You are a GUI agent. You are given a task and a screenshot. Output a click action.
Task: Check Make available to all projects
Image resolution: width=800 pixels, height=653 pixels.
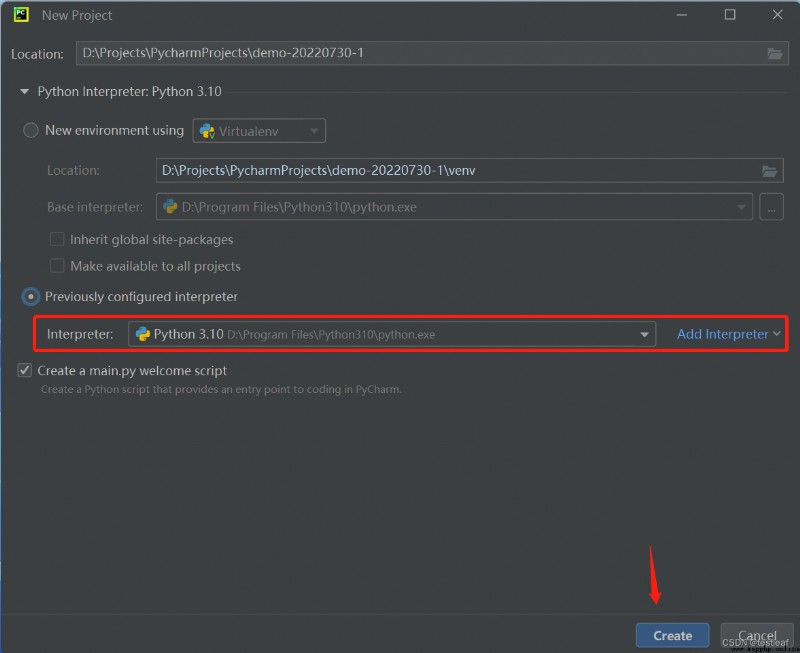tap(57, 266)
